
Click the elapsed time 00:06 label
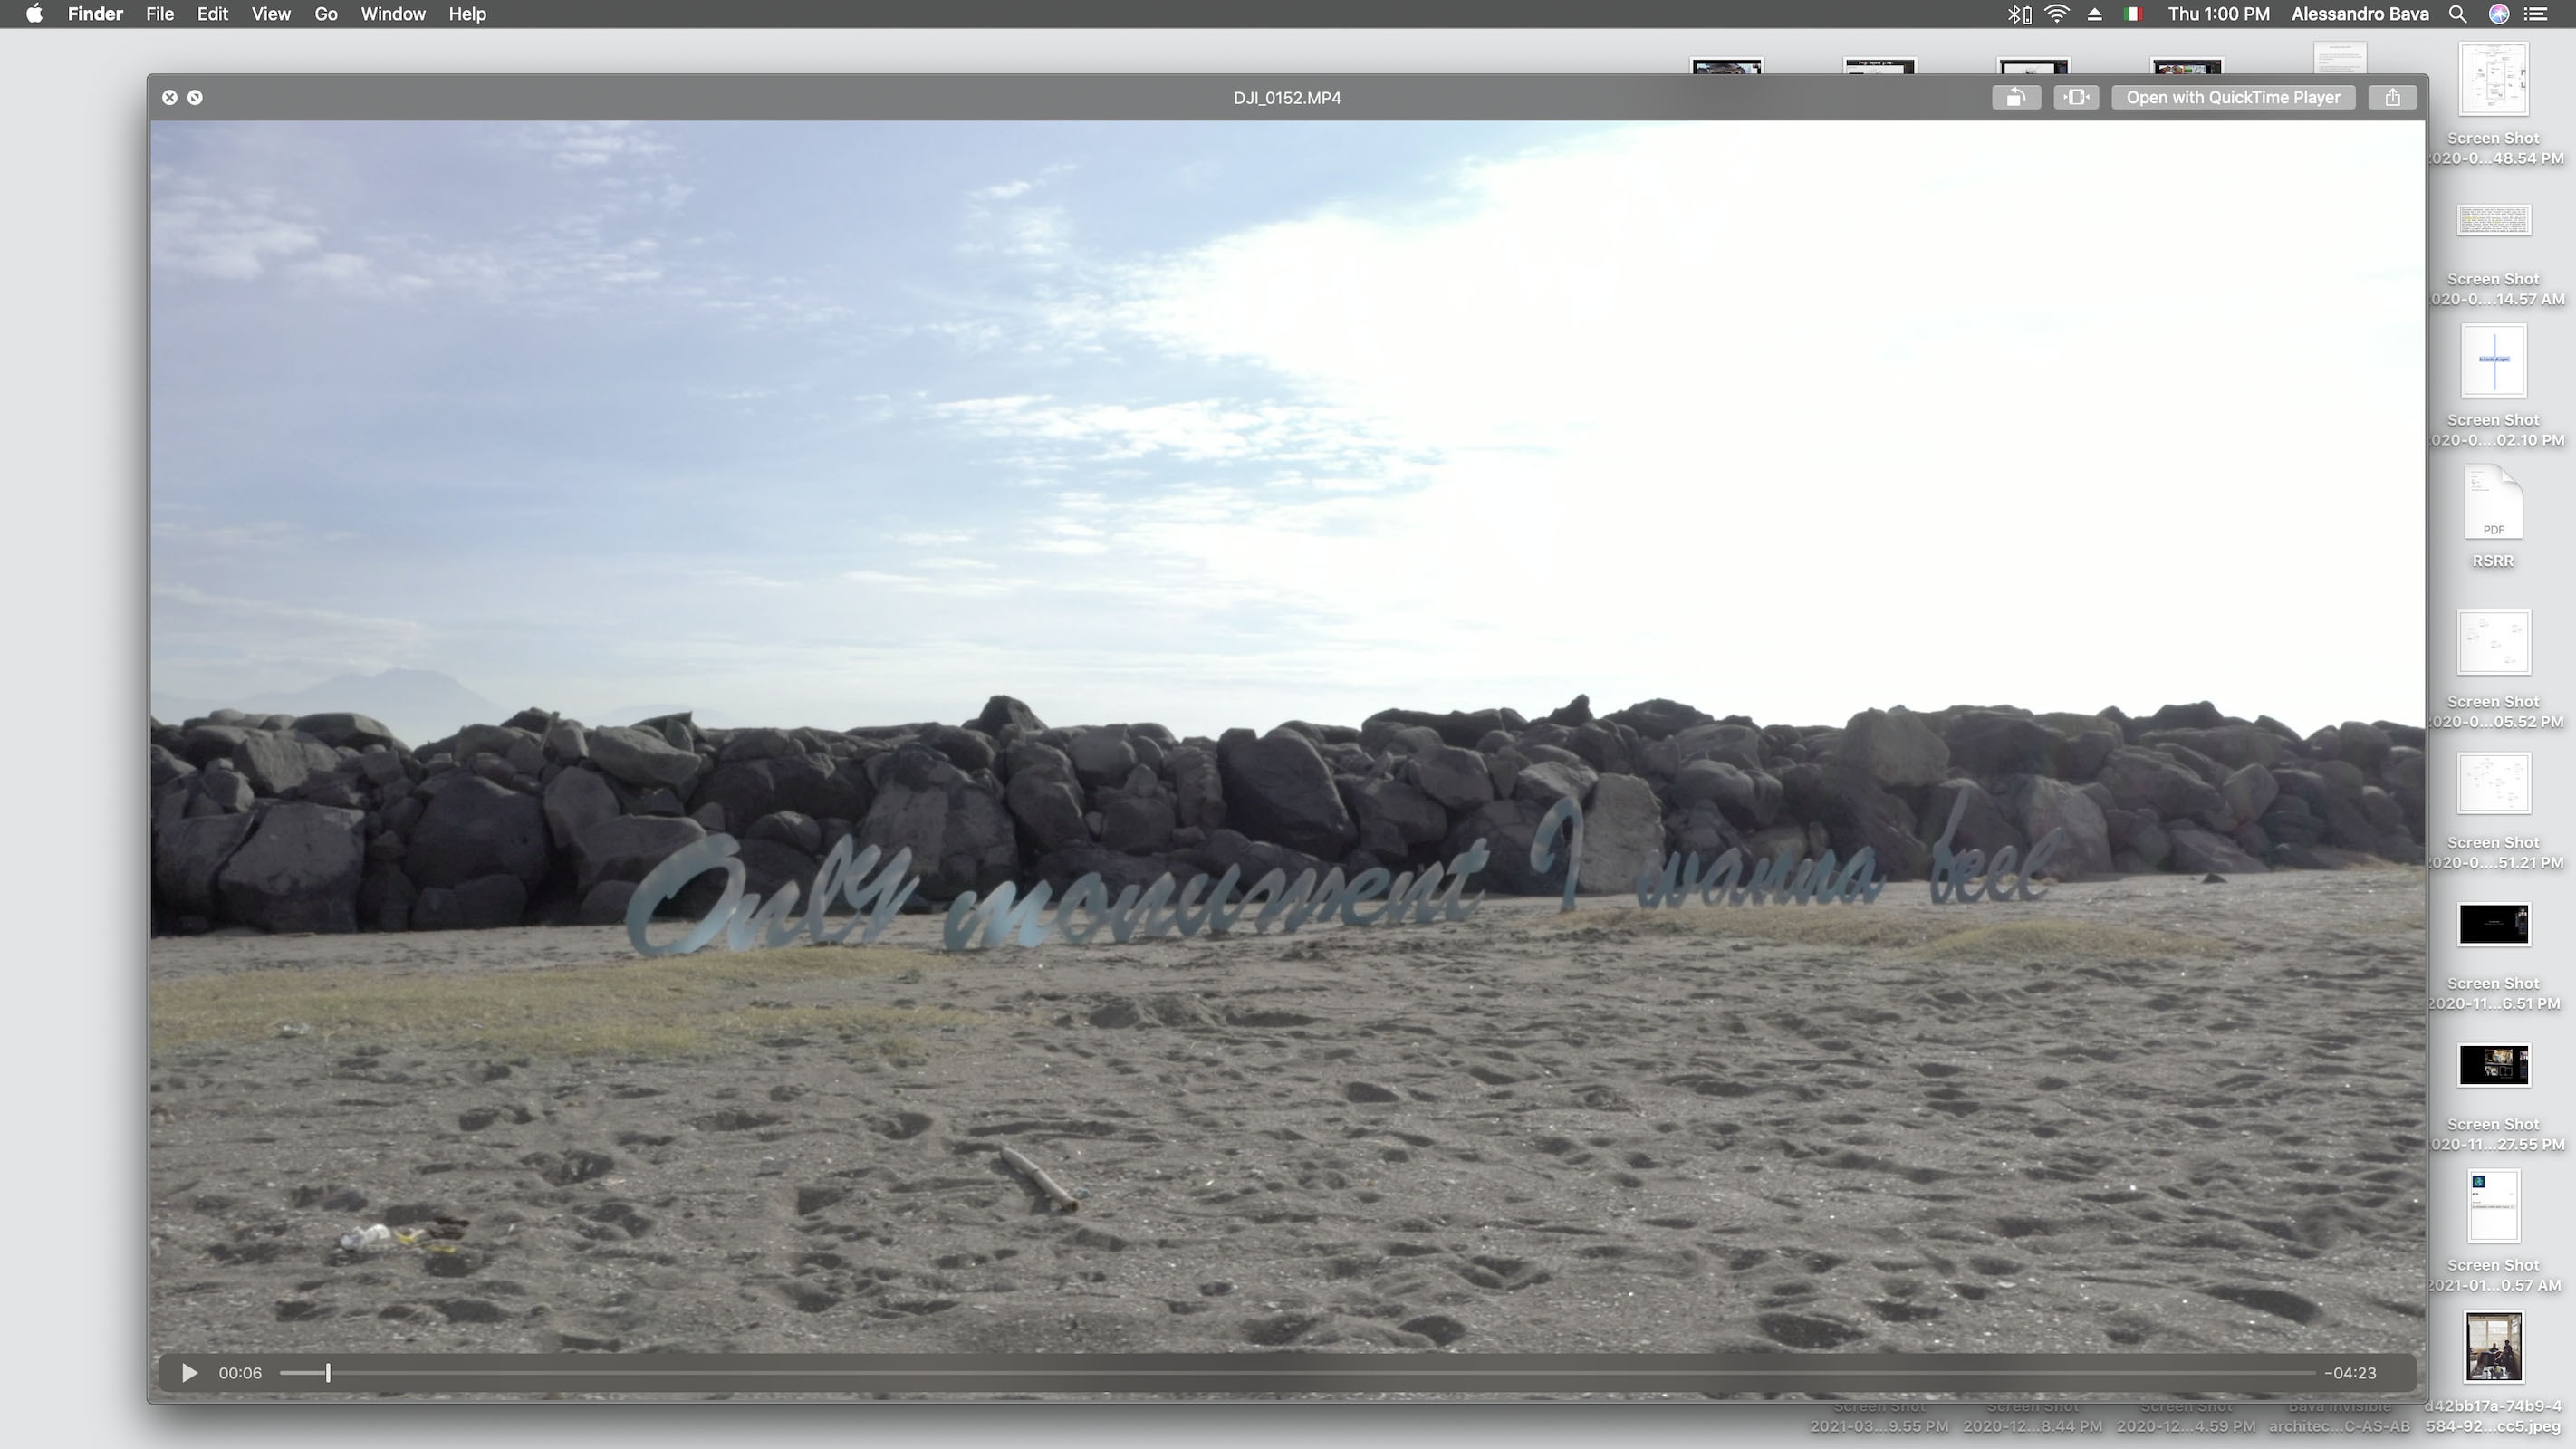pyautogui.click(x=240, y=1373)
